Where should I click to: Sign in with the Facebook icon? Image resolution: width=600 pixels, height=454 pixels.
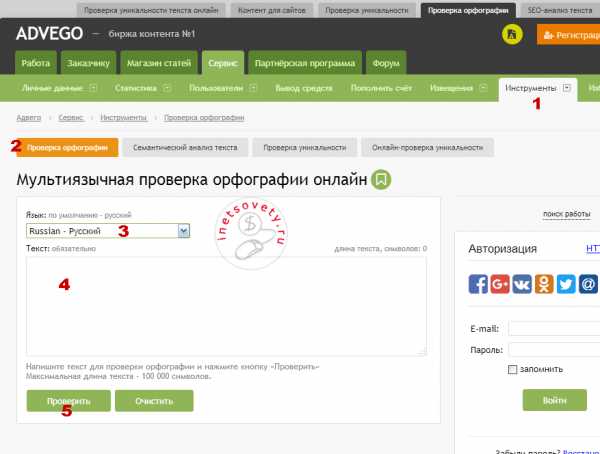pyautogui.click(x=478, y=284)
